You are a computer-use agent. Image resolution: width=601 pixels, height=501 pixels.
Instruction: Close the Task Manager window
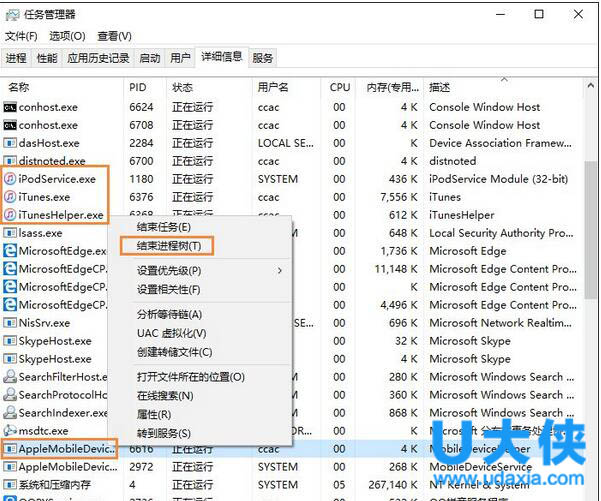(578, 15)
